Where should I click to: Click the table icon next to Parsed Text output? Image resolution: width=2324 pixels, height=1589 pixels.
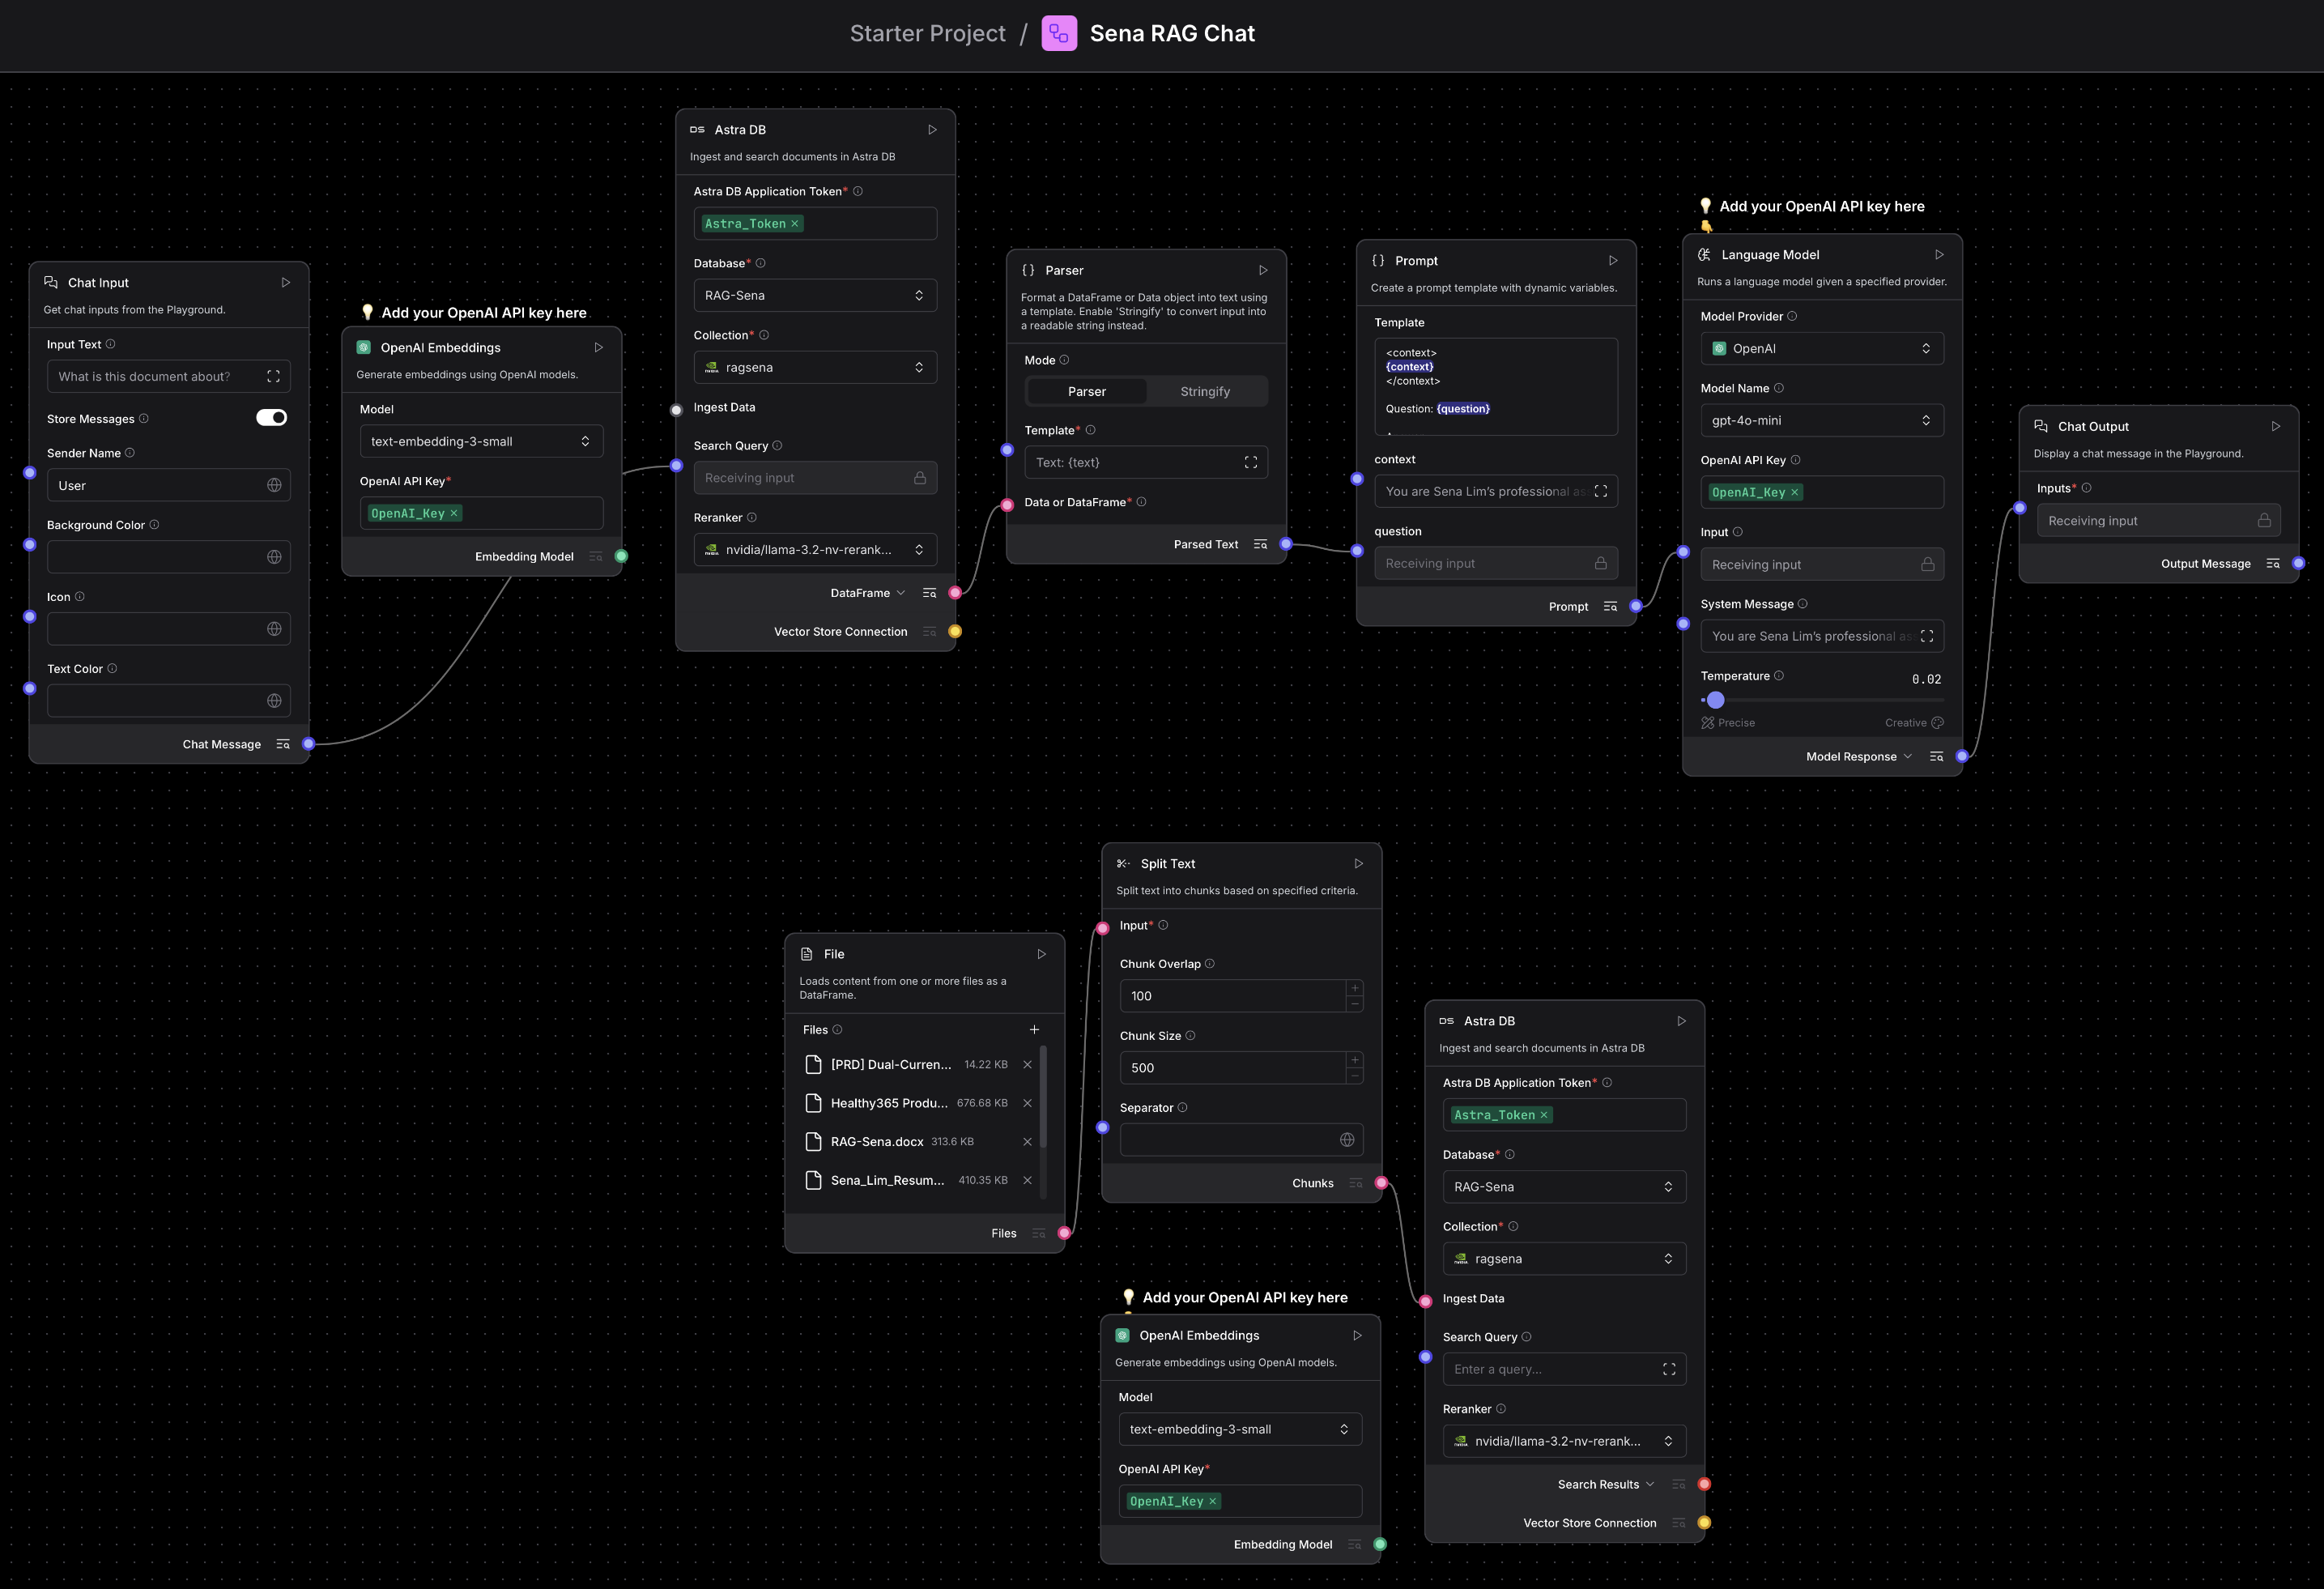coord(1260,544)
